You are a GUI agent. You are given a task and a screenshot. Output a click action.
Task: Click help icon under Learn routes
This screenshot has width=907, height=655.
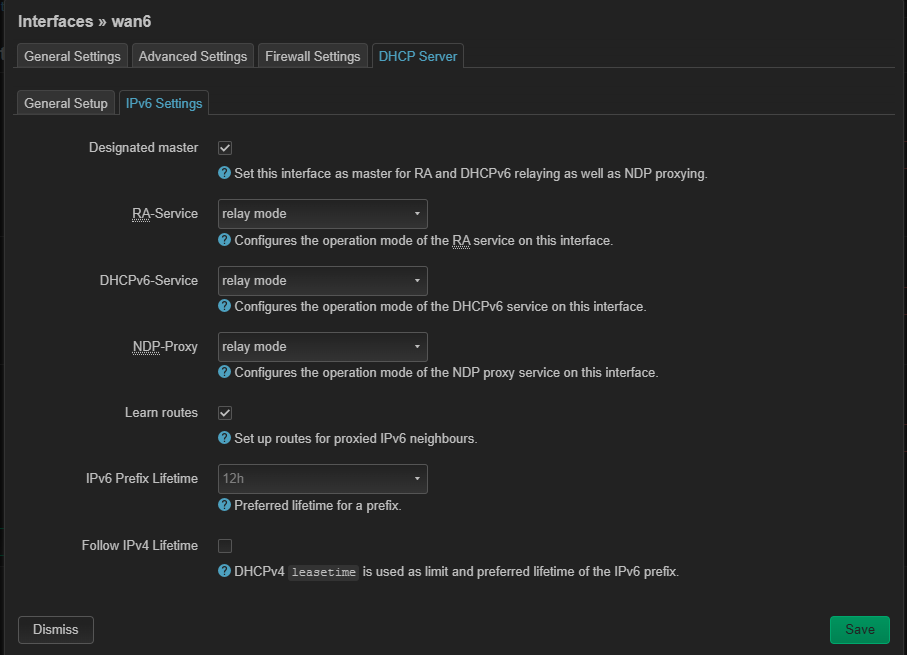[225, 438]
